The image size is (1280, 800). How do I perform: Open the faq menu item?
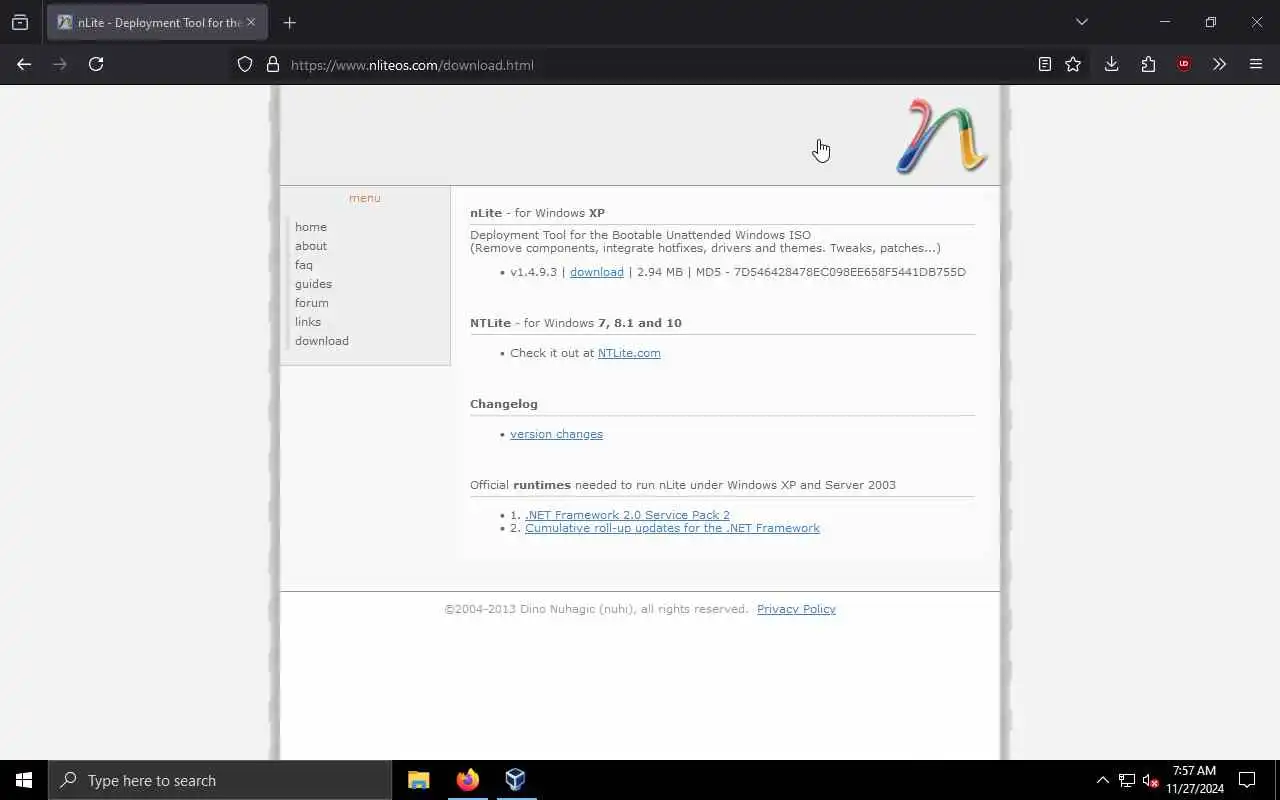point(304,265)
